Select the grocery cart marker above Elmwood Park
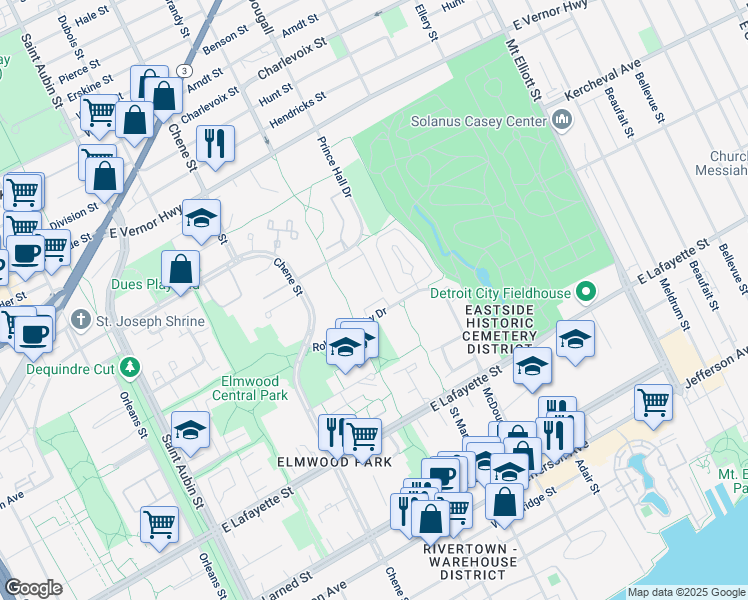Screen dimensions: 748x600 363,439
